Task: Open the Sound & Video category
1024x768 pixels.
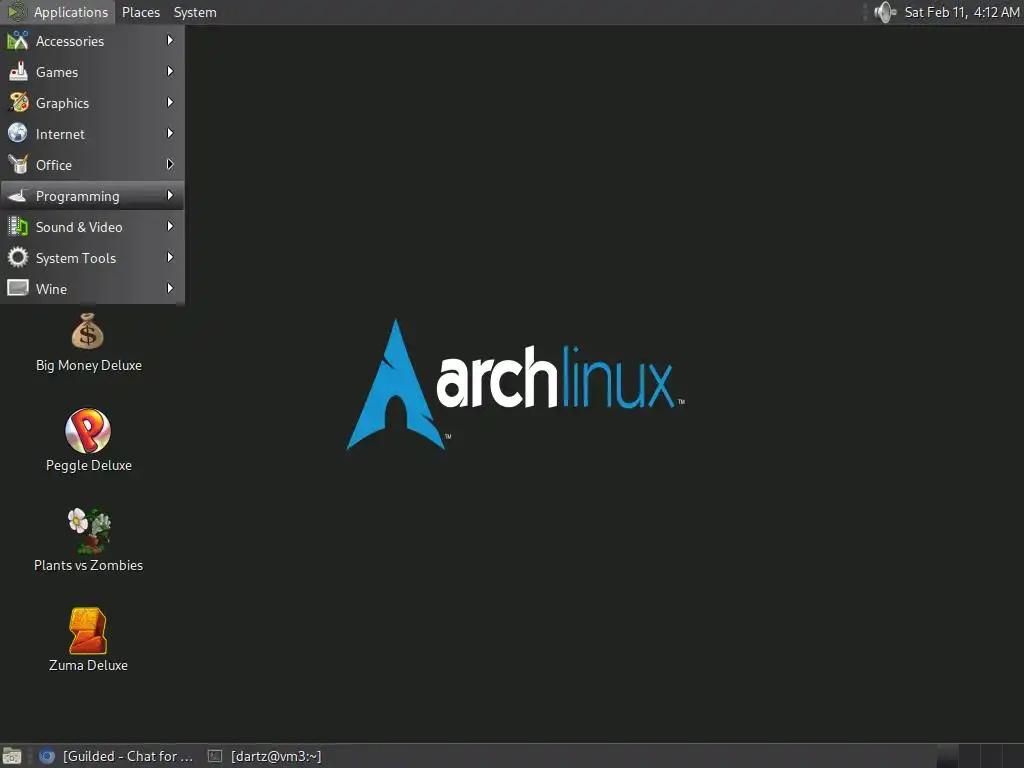Action: pyautogui.click(x=92, y=227)
